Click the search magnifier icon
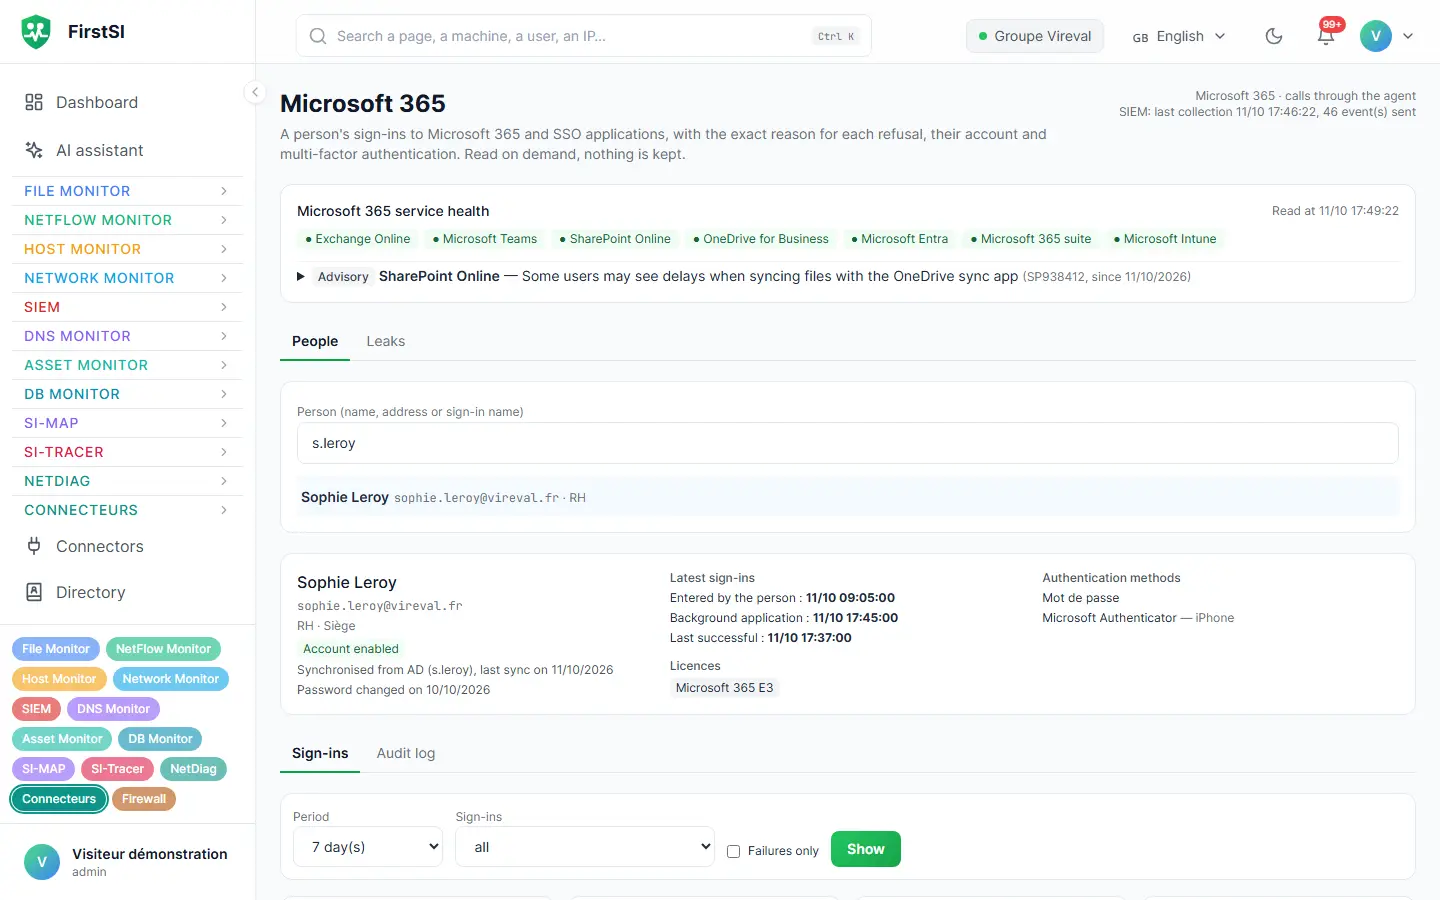The width and height of the screenshot is (1440, 900). (318, 36)
